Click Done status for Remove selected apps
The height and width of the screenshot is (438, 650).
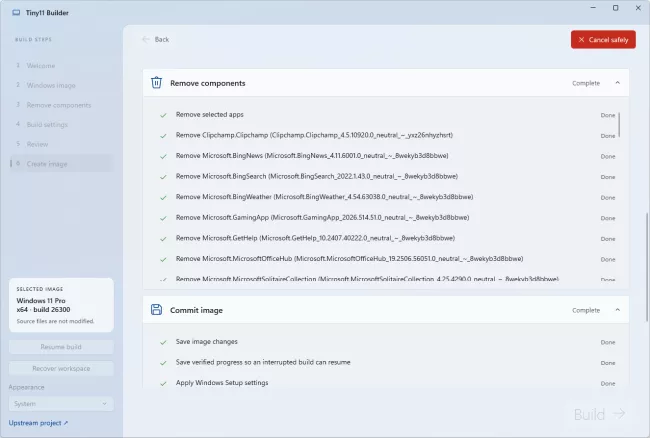pyautogui.click(x=608, y=115)
